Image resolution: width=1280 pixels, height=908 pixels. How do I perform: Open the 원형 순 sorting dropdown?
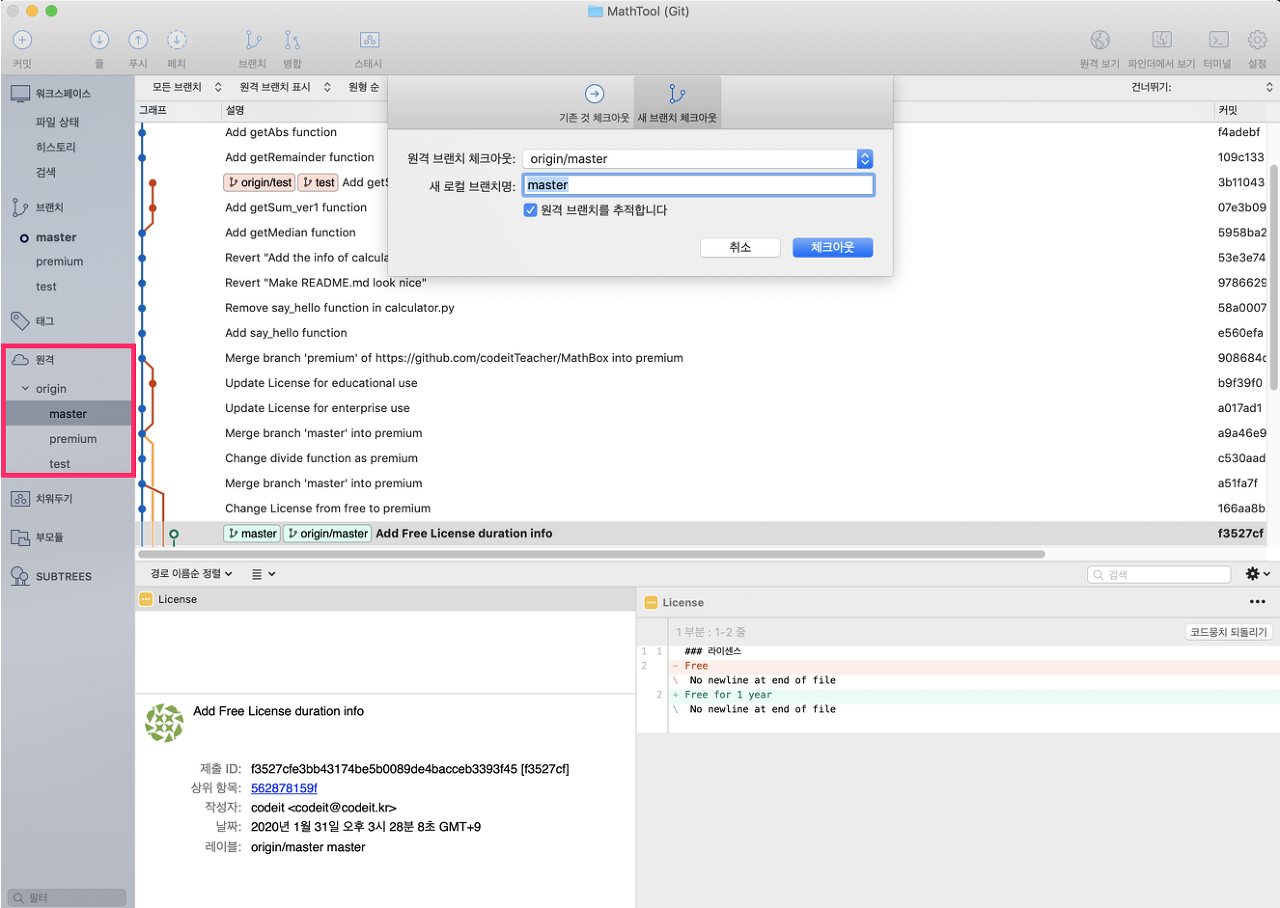(x=366, y=87)
